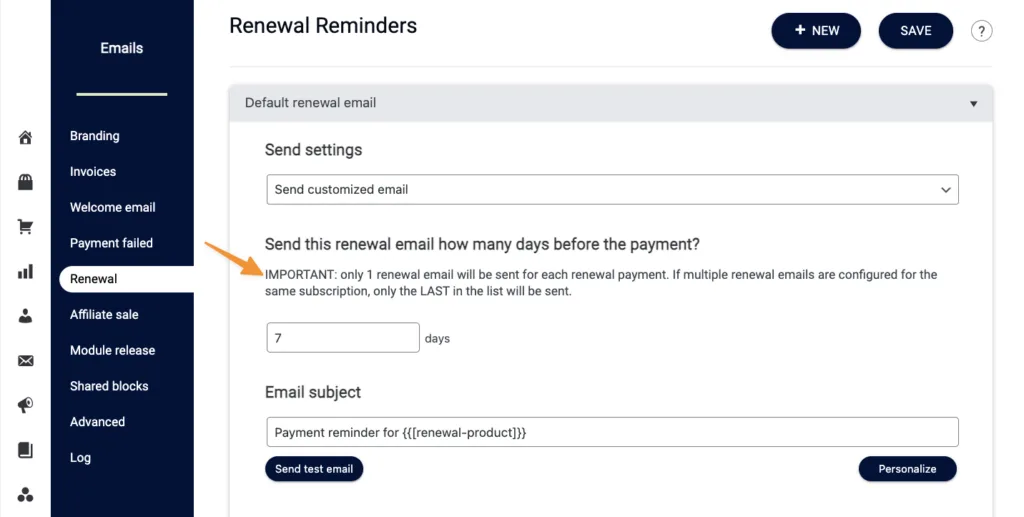Viewport: 1024px width, 517px height.
Task: Open the shopping cart icon
Action: (x=25, y=227)
